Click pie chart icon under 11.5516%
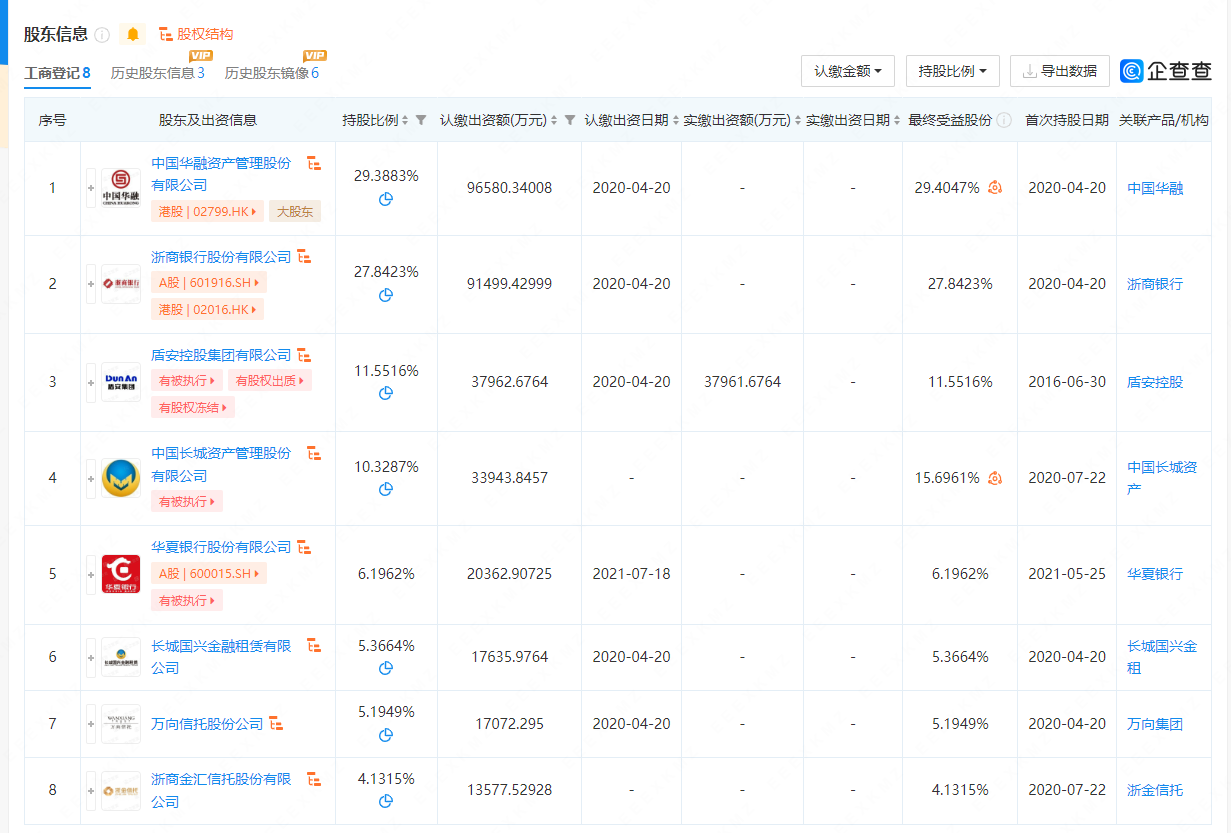 [x=386, y=393]
